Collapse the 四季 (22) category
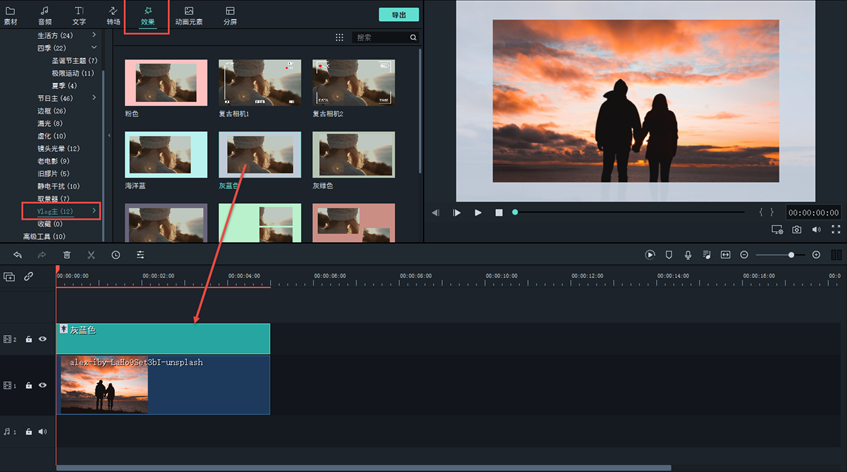The image size is (847, 472). click(95, 48)
